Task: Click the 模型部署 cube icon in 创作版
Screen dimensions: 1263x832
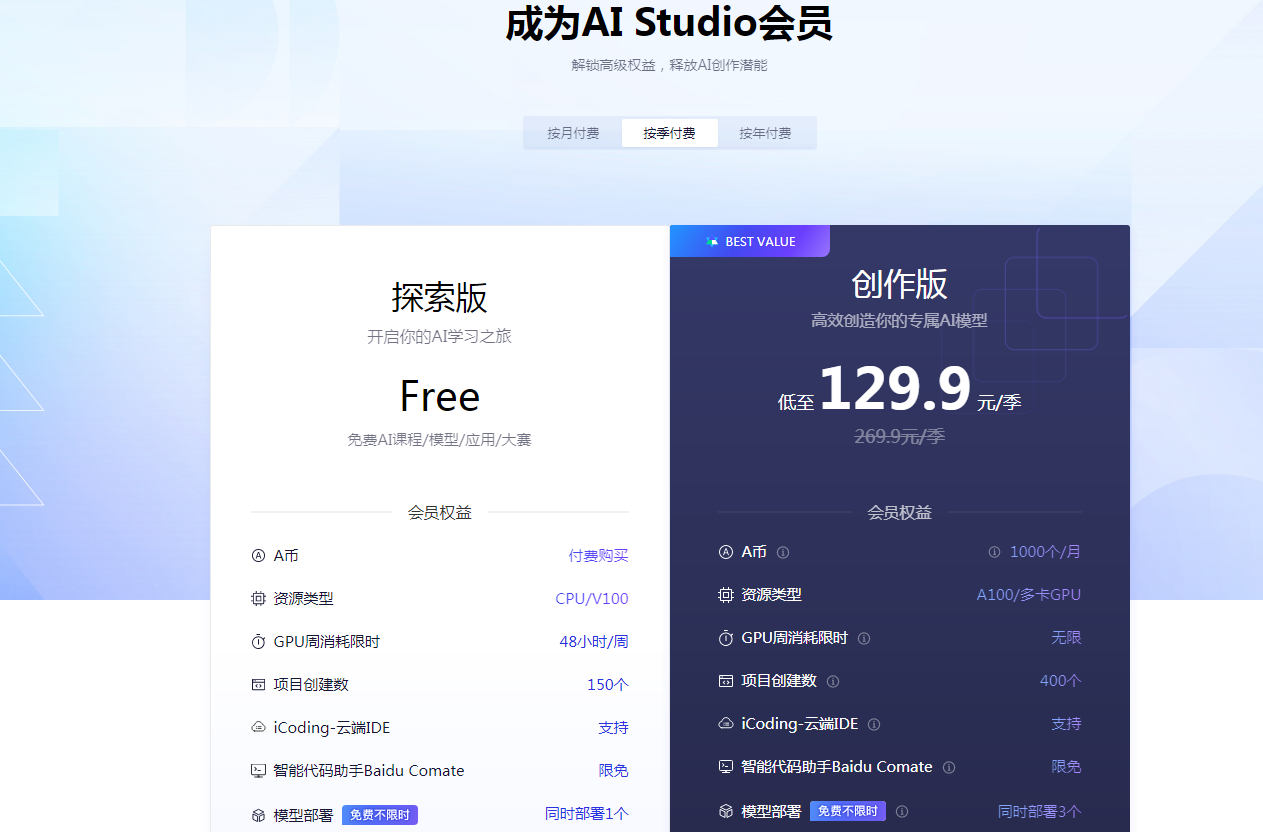Action: 726,811
